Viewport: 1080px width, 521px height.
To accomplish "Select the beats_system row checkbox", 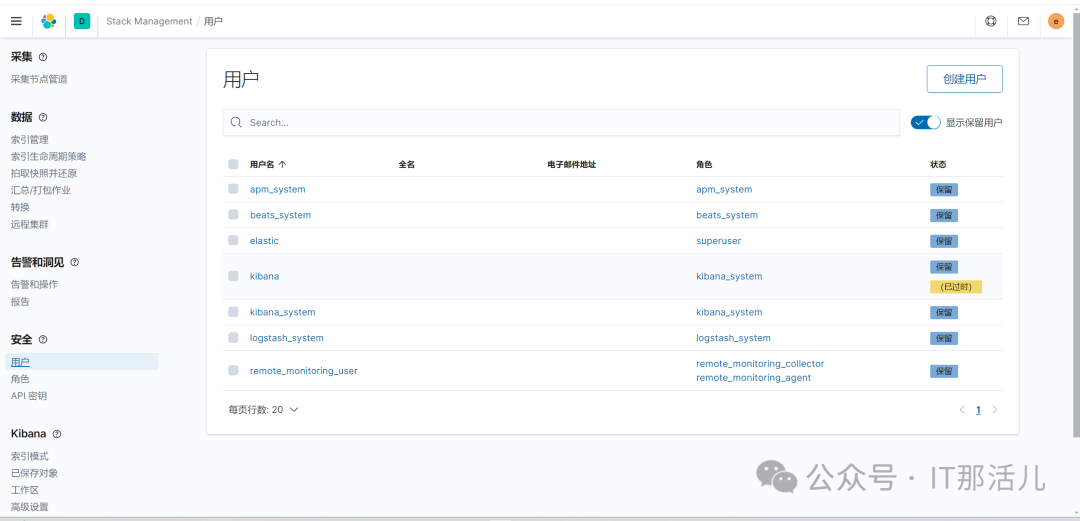I will point(233,215).
